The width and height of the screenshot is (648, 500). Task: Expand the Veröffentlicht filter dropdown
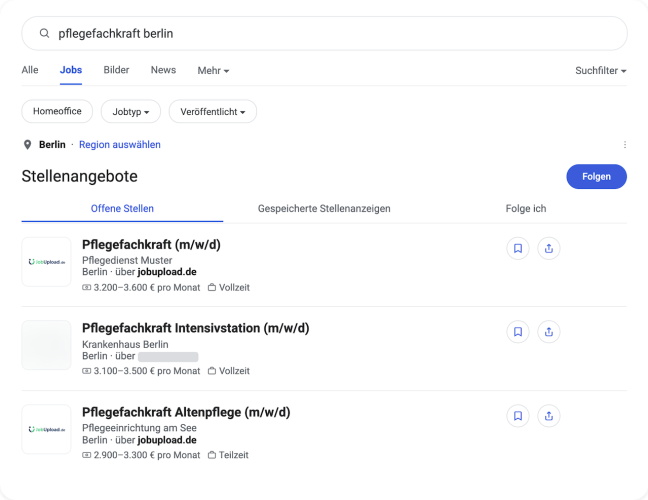pyautogui.click(x=213, y=111)
